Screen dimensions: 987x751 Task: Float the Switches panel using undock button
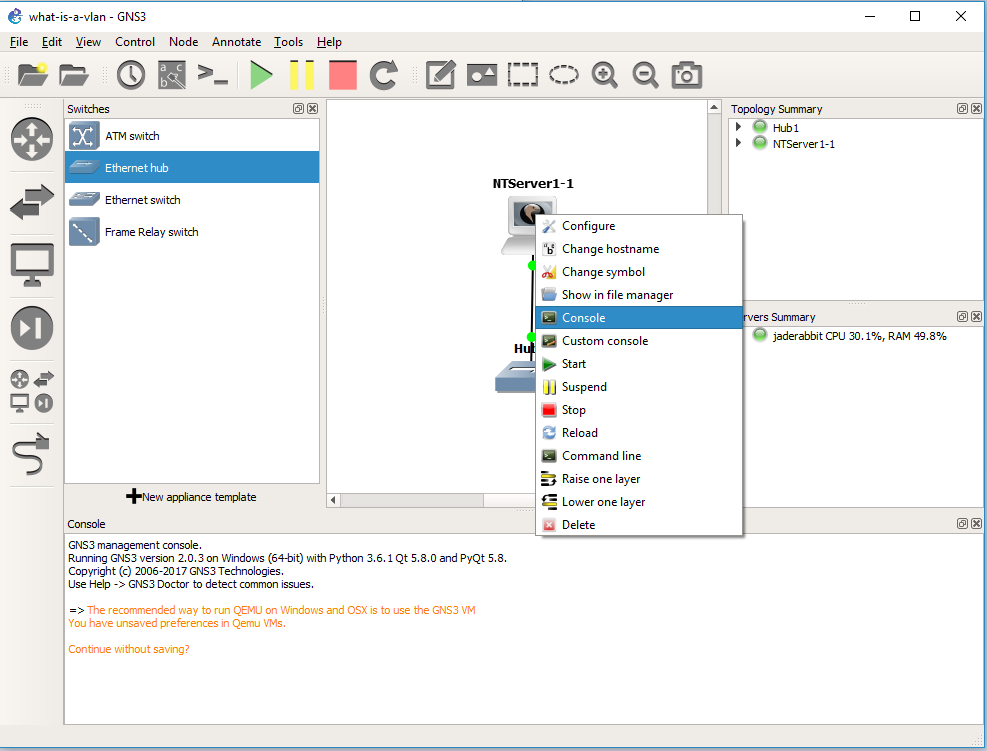tap(299, 109)
